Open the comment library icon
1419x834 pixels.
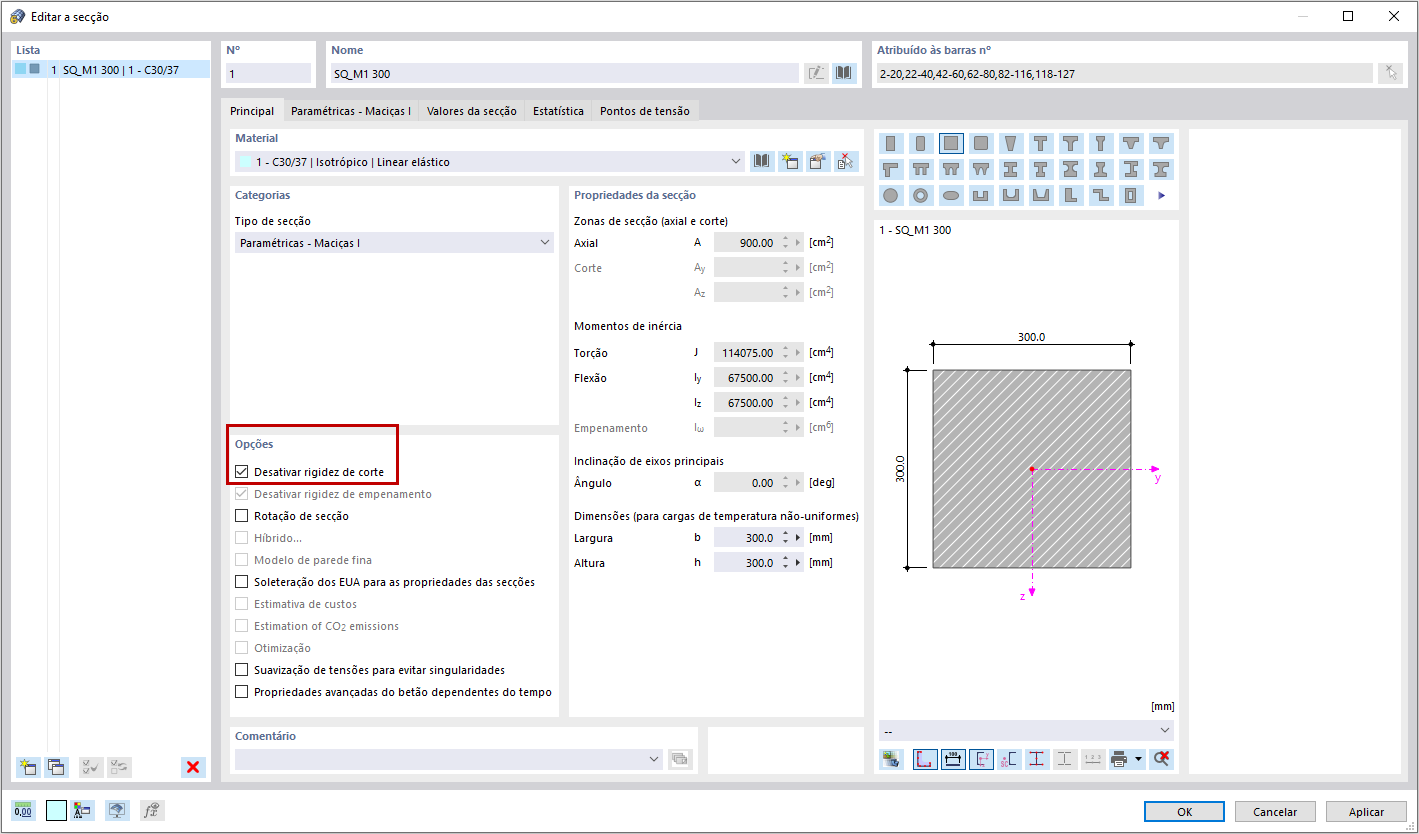[680, 759]
